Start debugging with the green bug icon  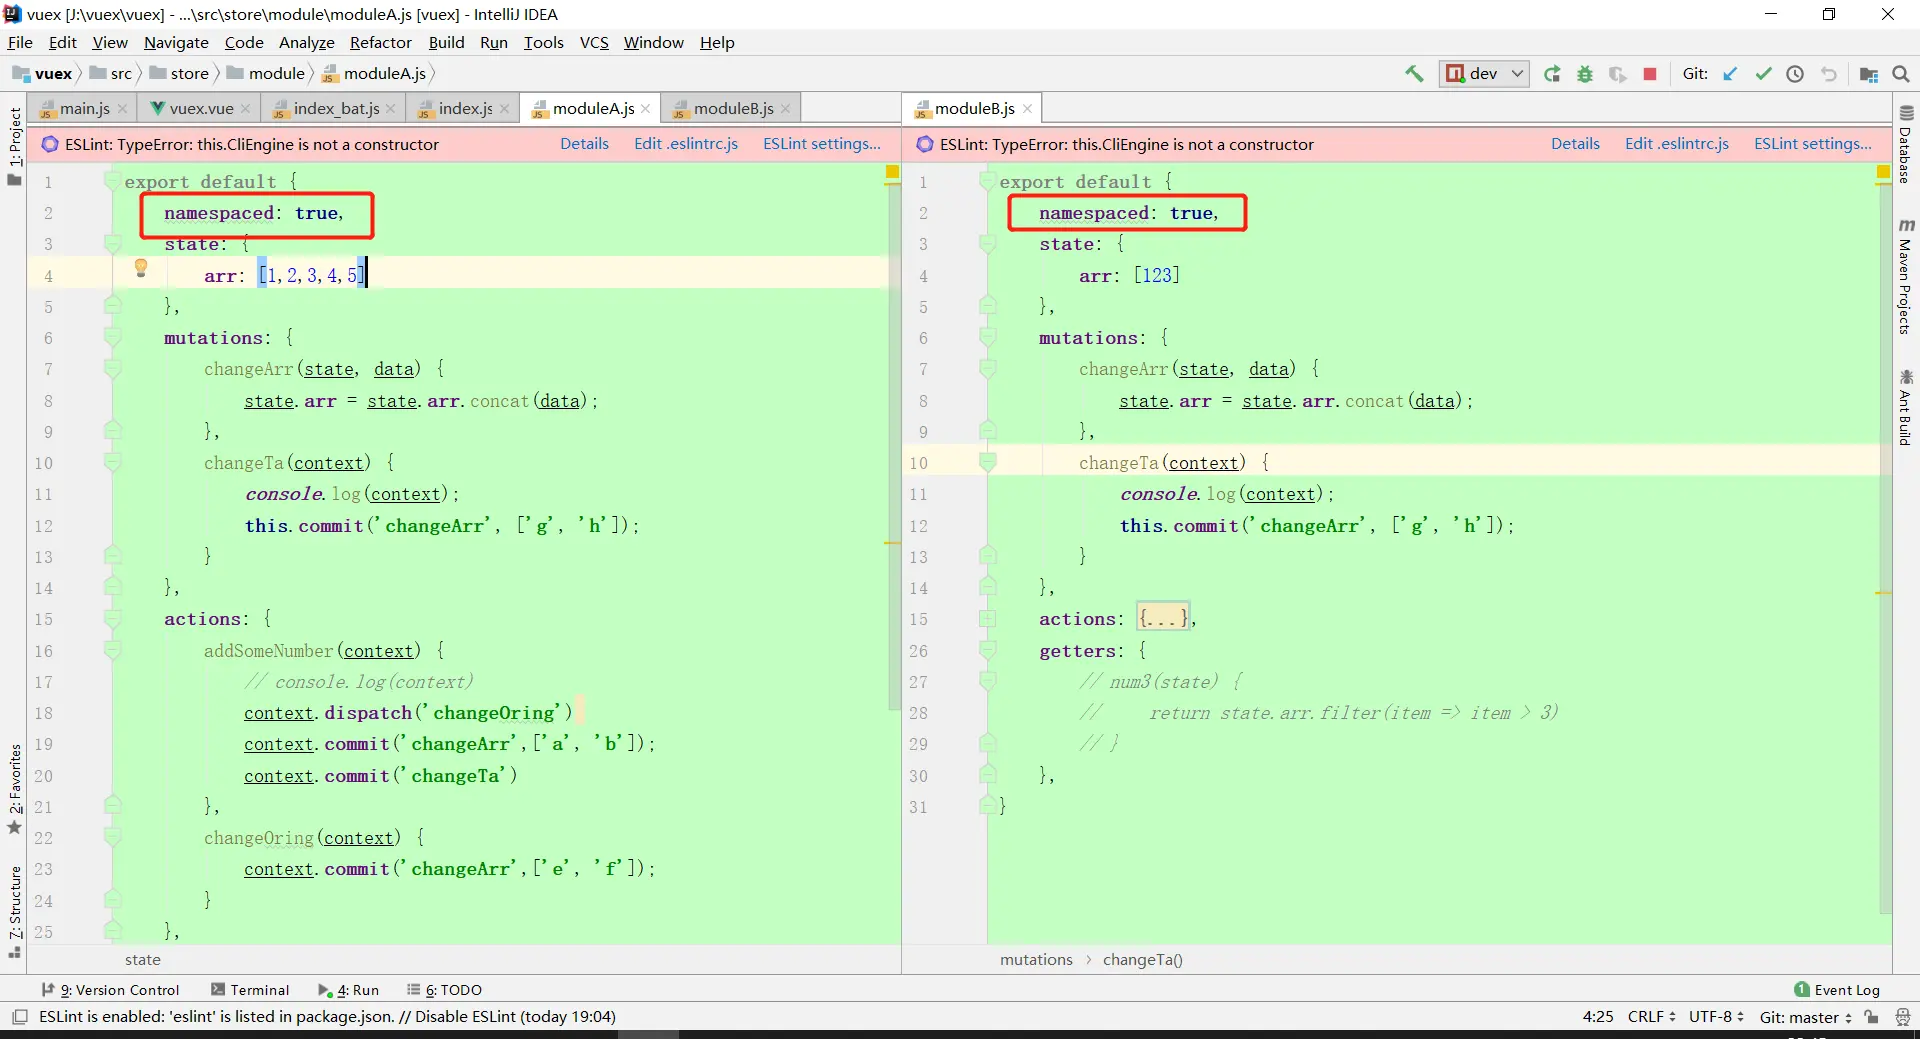[x=1585, y=74]
